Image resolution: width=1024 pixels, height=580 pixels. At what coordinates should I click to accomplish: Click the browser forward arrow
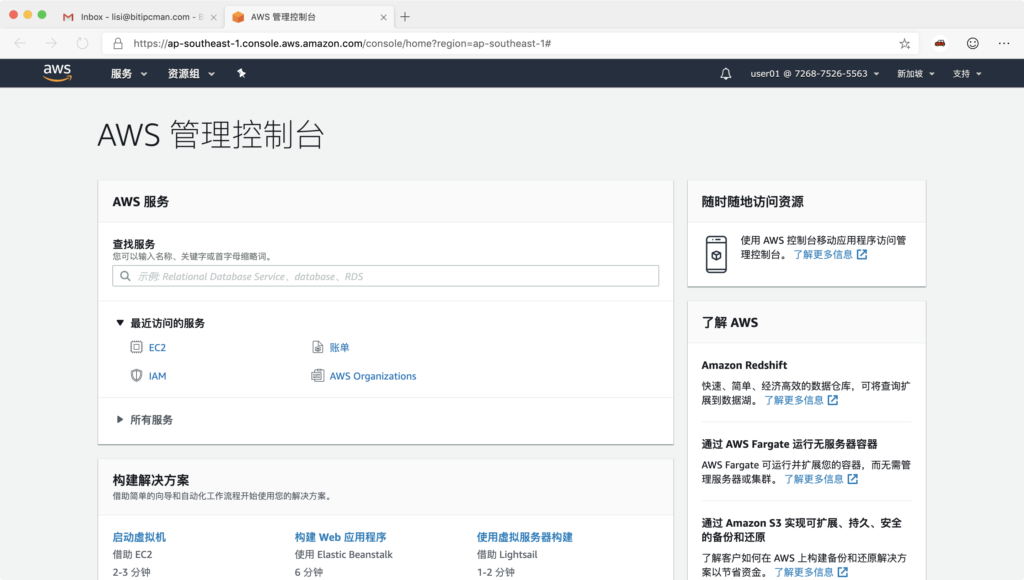coord(51,43)
